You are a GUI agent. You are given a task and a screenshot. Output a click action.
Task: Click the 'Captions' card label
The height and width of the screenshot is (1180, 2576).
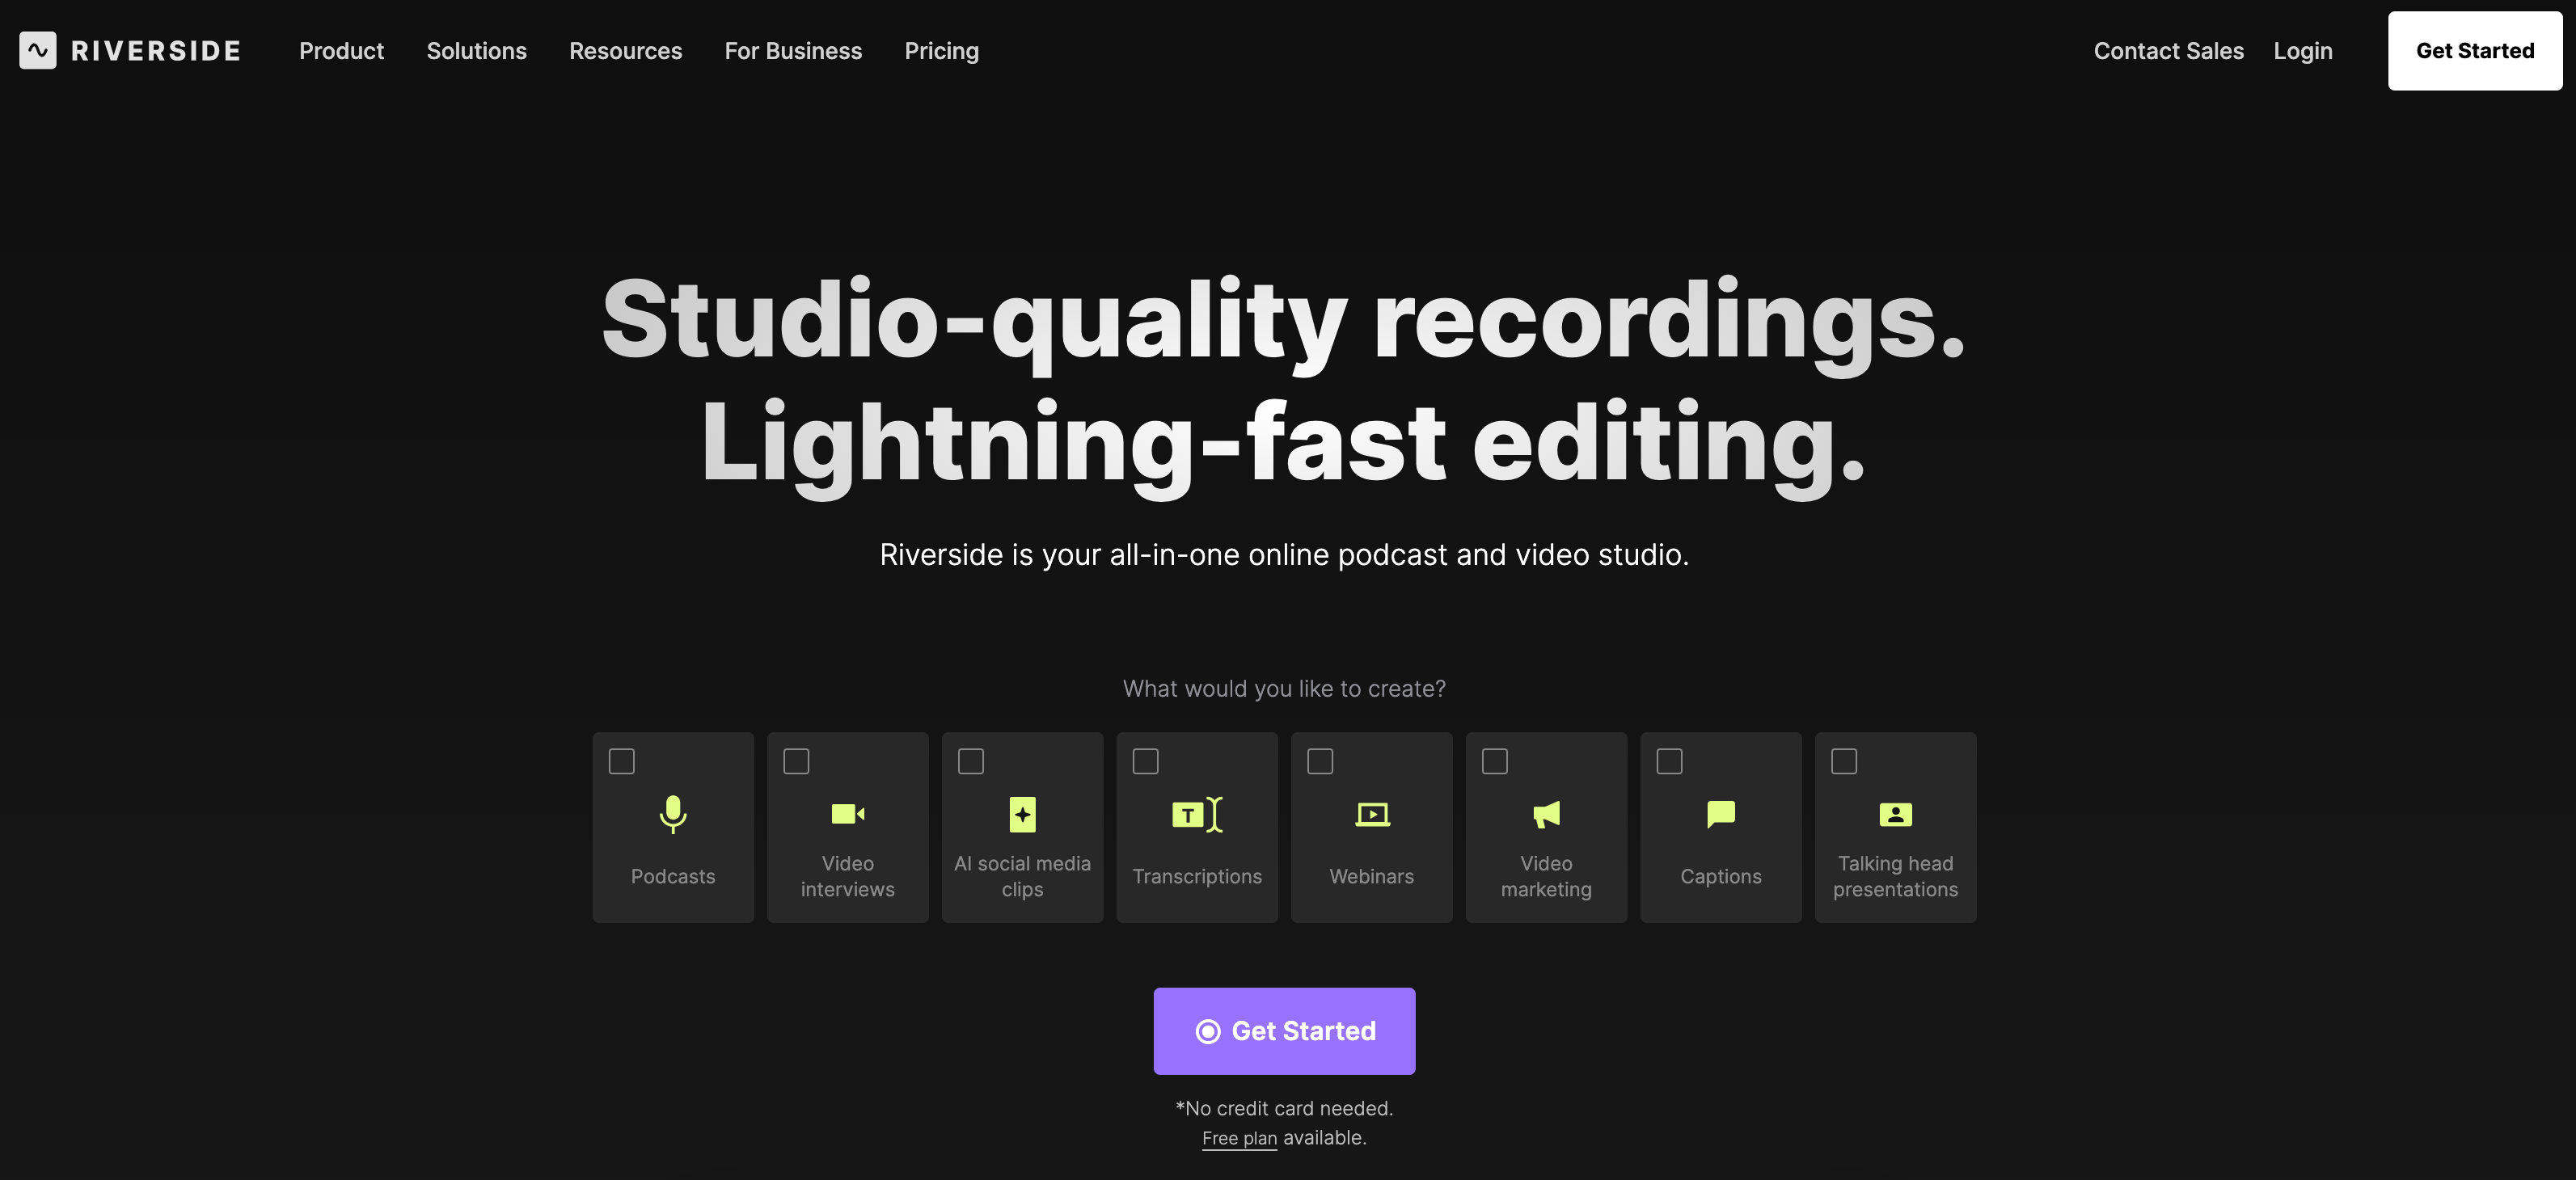(x=1721, y=876)
